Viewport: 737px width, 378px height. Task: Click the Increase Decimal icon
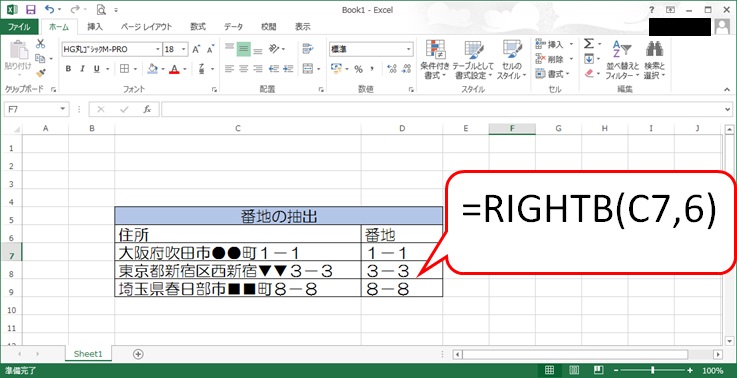coord(392,69)
